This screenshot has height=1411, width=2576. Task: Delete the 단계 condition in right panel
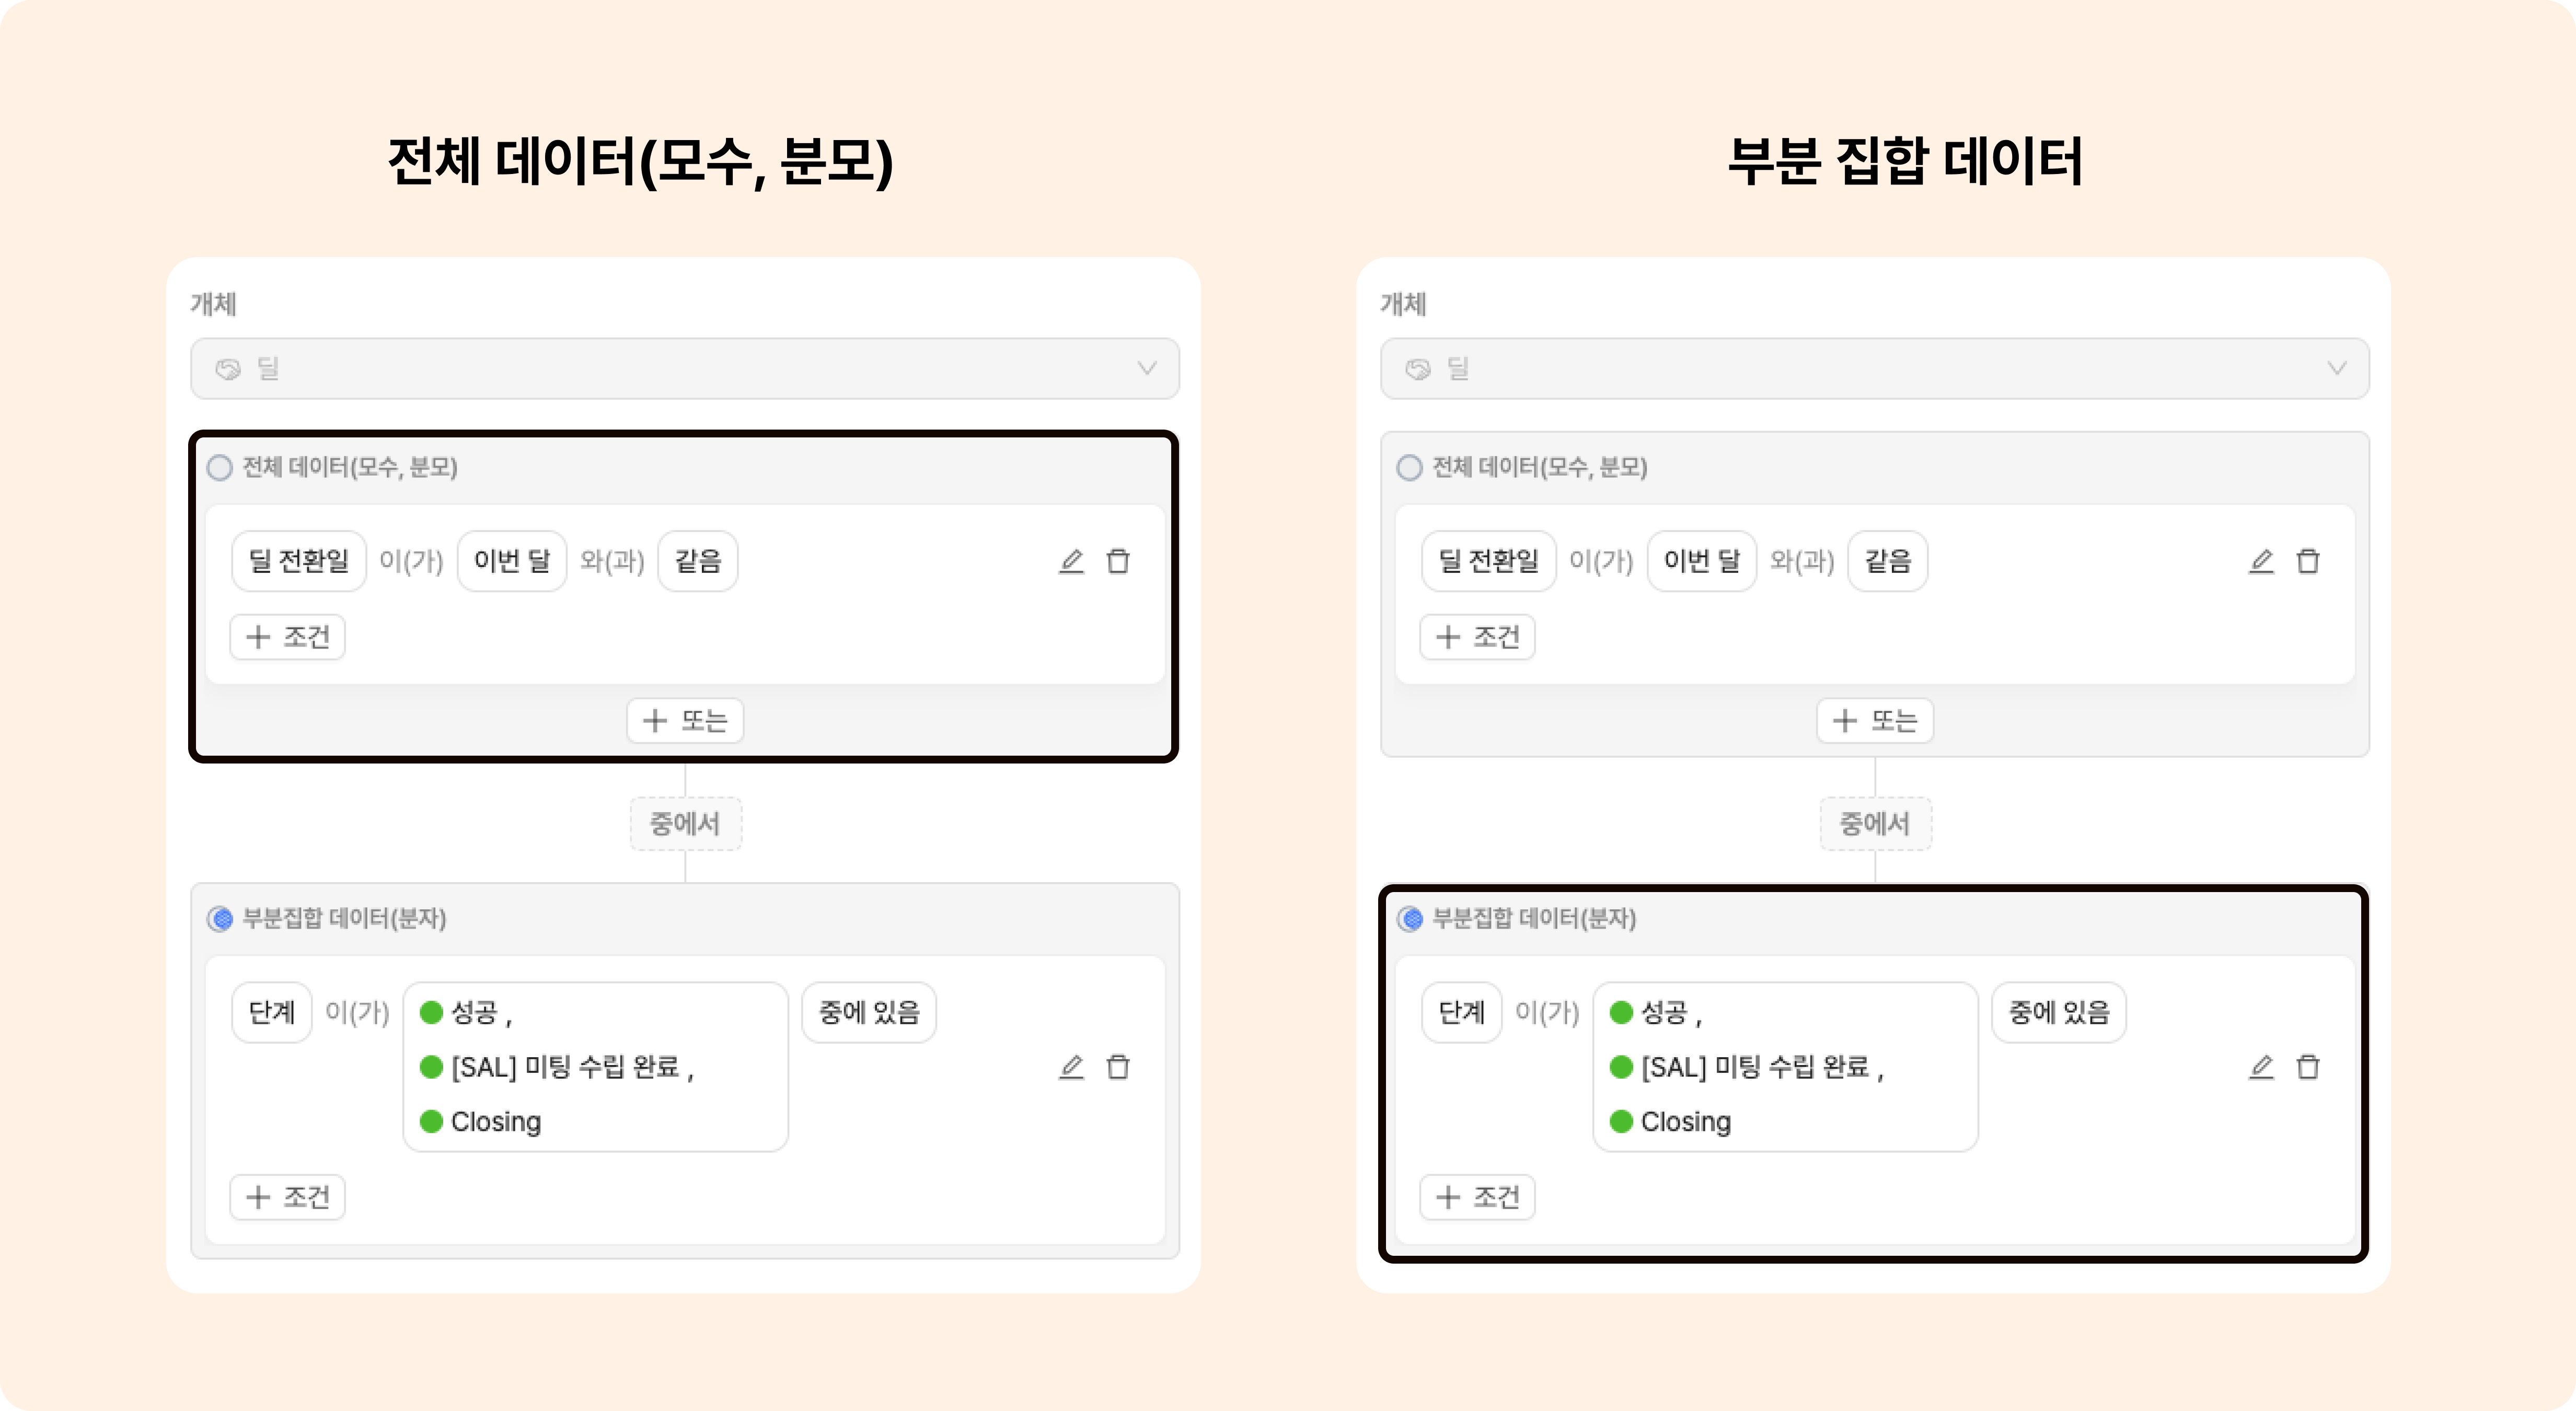2308,1067
